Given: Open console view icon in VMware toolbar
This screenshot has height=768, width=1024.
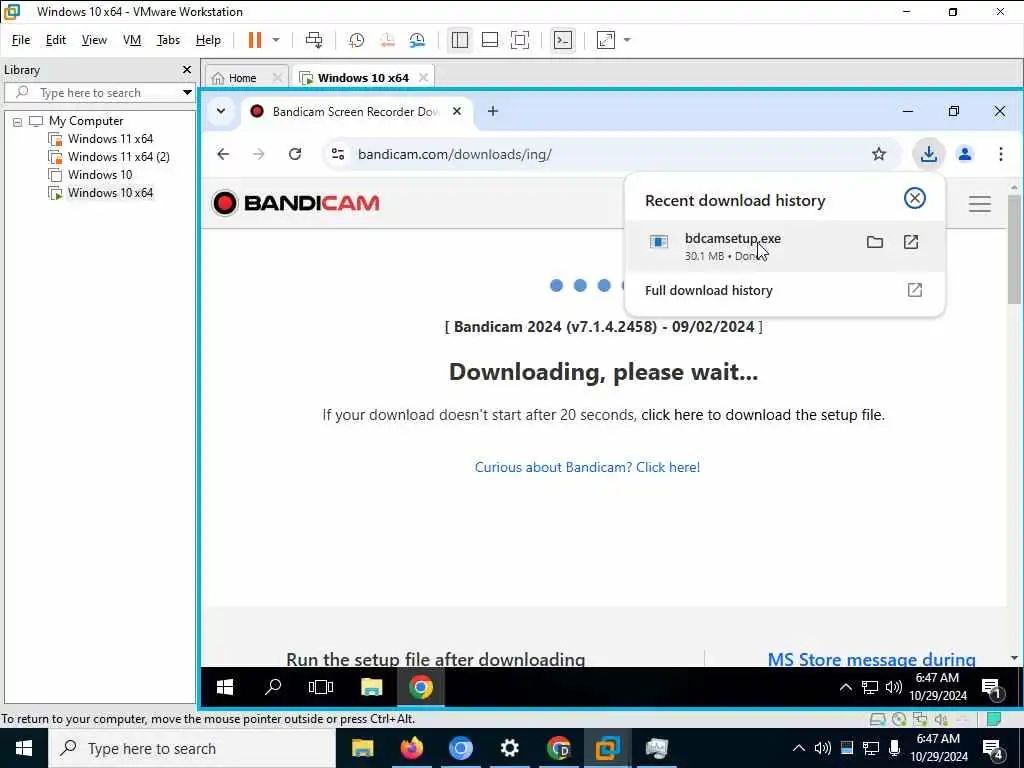Looking at the screenshot, I should coord(562,40).
